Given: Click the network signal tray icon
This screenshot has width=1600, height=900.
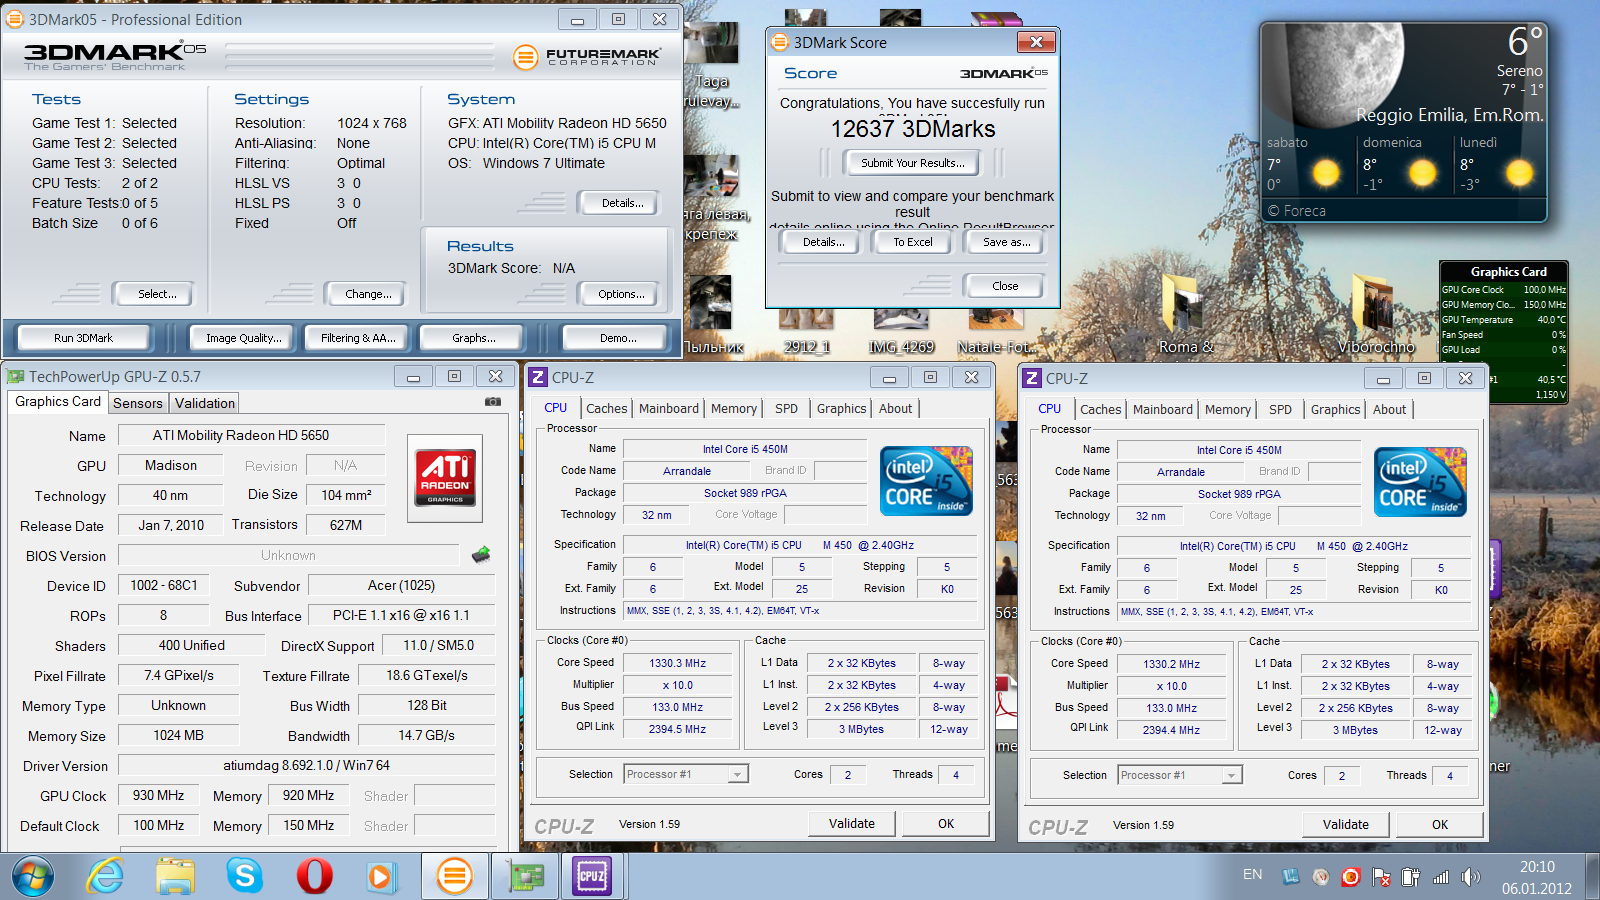Looking at the screenshot, I should tap(1441, 877).
